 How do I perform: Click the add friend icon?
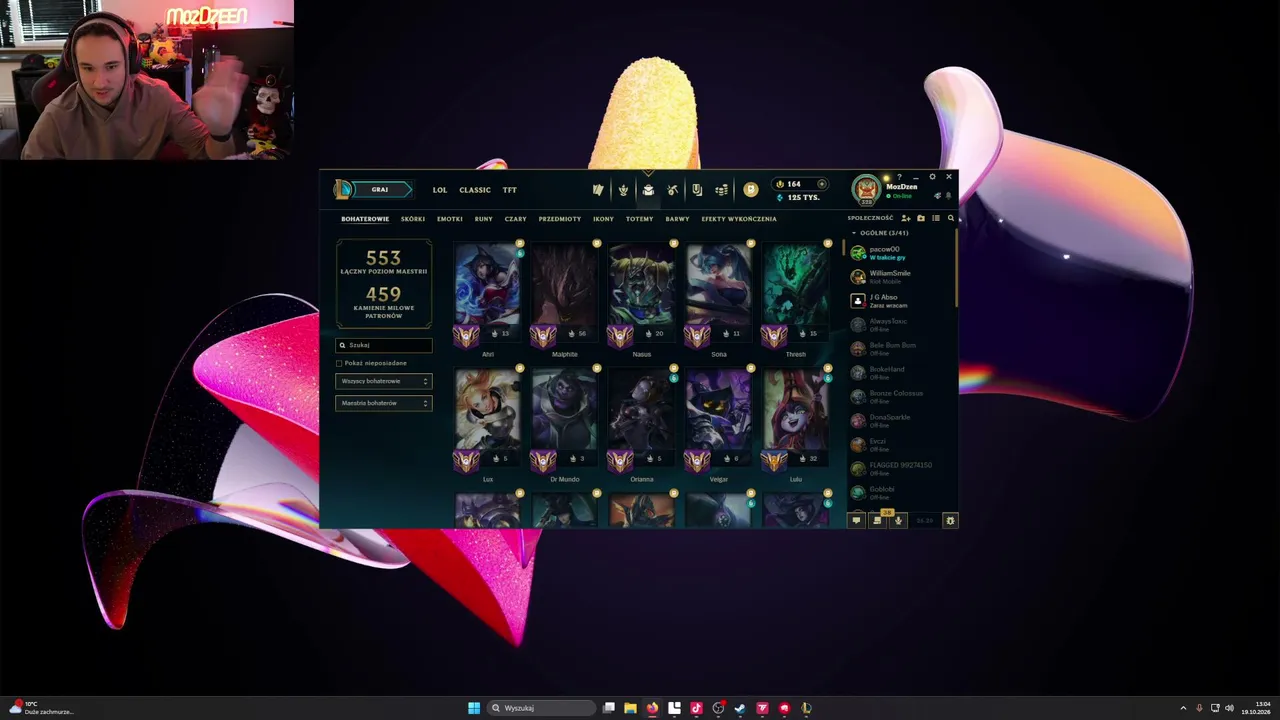[906, 218]
